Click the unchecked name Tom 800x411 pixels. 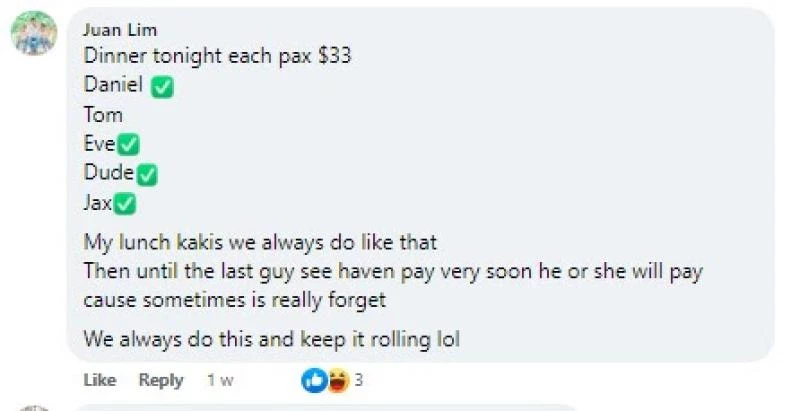tap(103, 115)
